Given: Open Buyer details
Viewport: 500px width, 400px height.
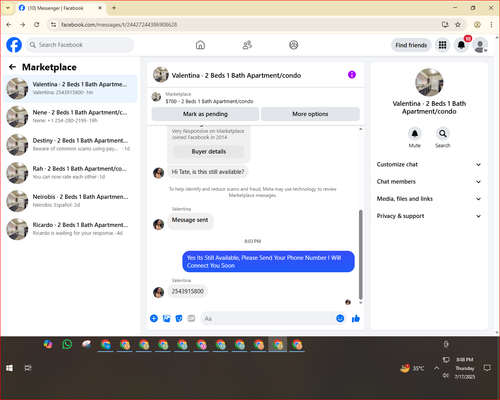Looking at the screenshot, I should click(209, 152).
